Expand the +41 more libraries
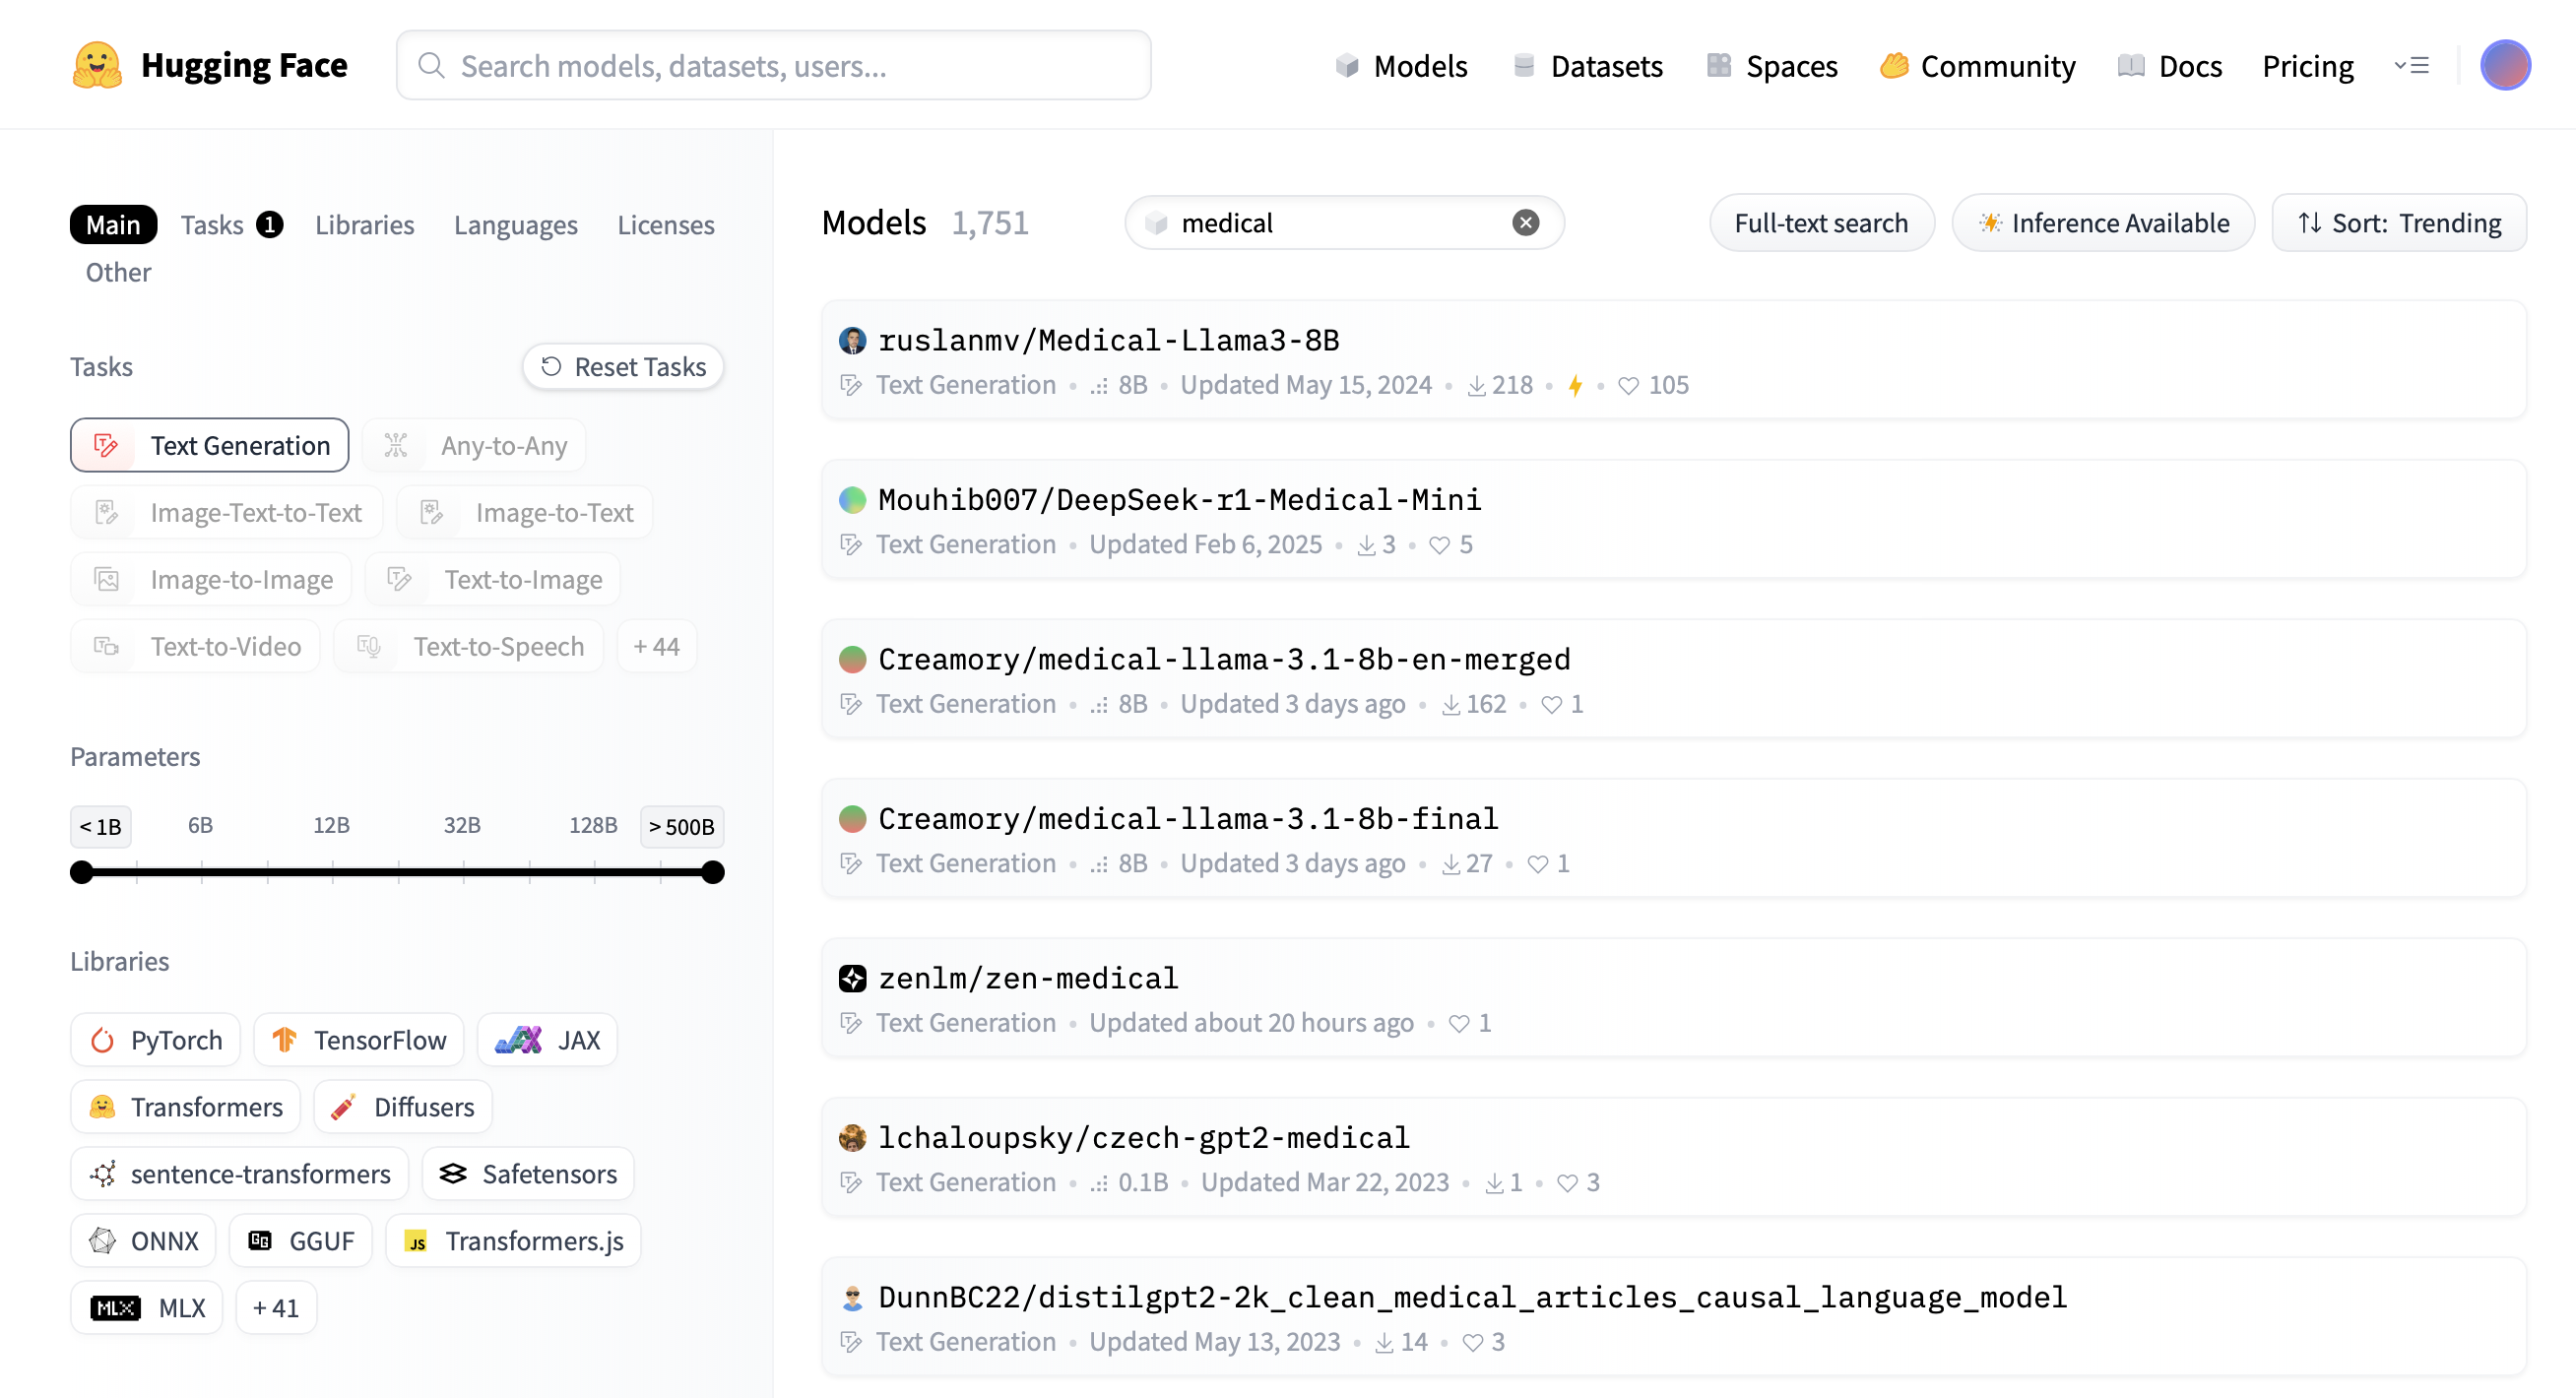The image size is (2576, 1398). [276, 1308]
